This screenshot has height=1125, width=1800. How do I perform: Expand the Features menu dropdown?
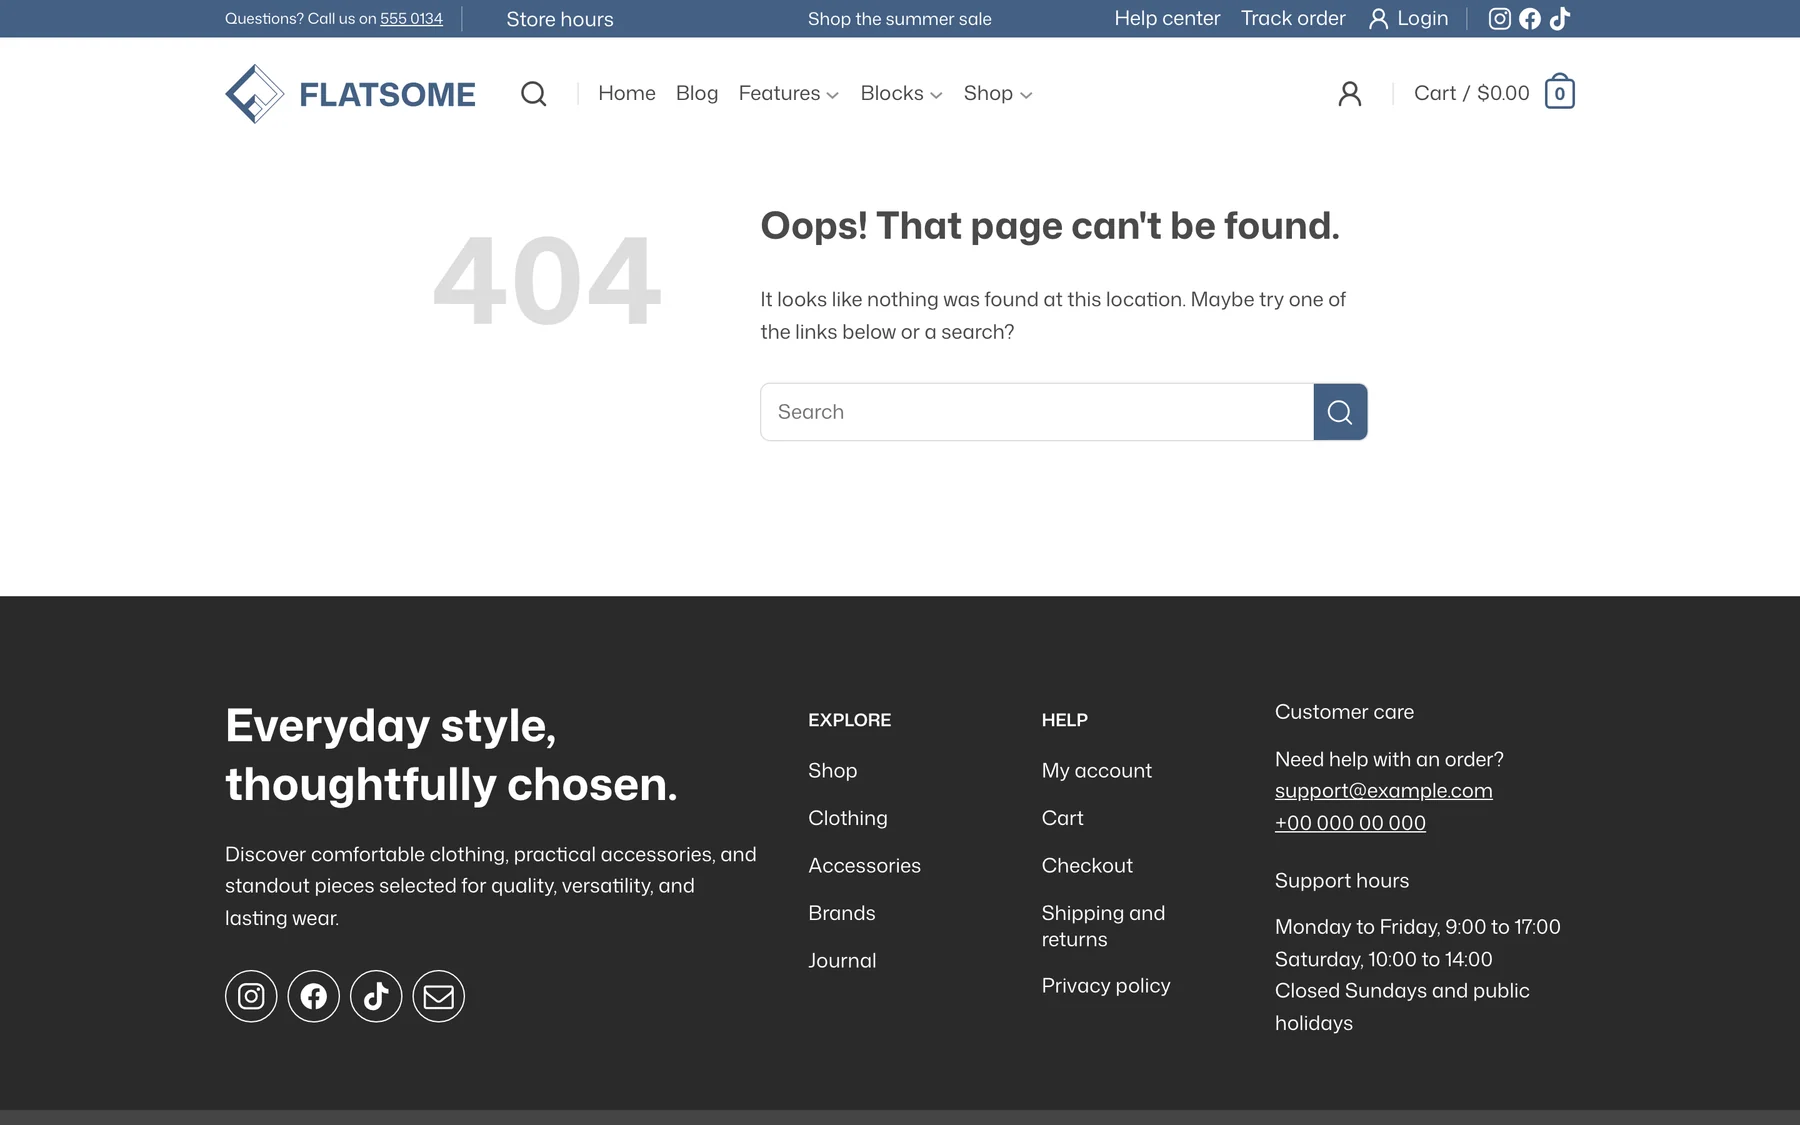789,93
